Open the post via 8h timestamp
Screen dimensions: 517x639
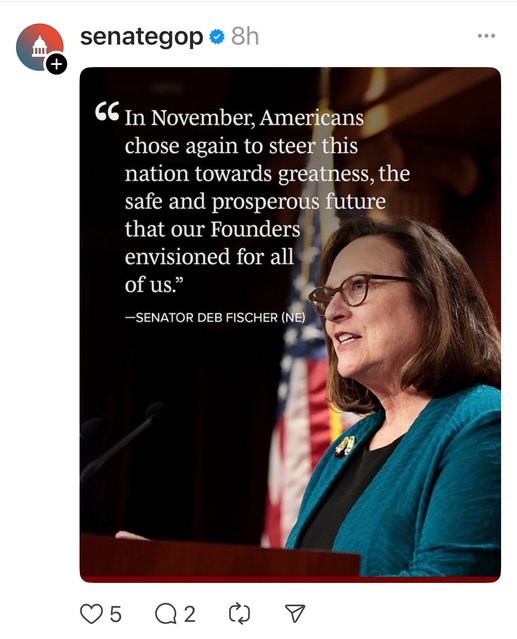click(x=245, y=37)
